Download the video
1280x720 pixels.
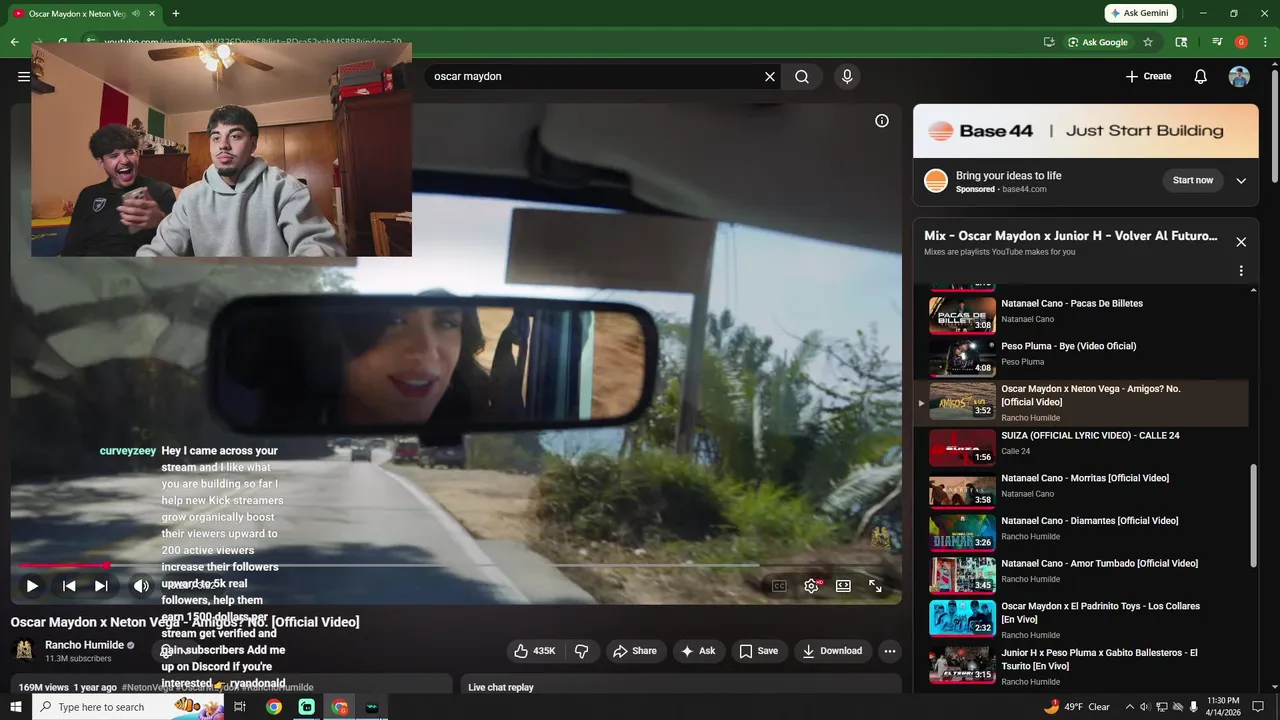(x=832, y=651)
